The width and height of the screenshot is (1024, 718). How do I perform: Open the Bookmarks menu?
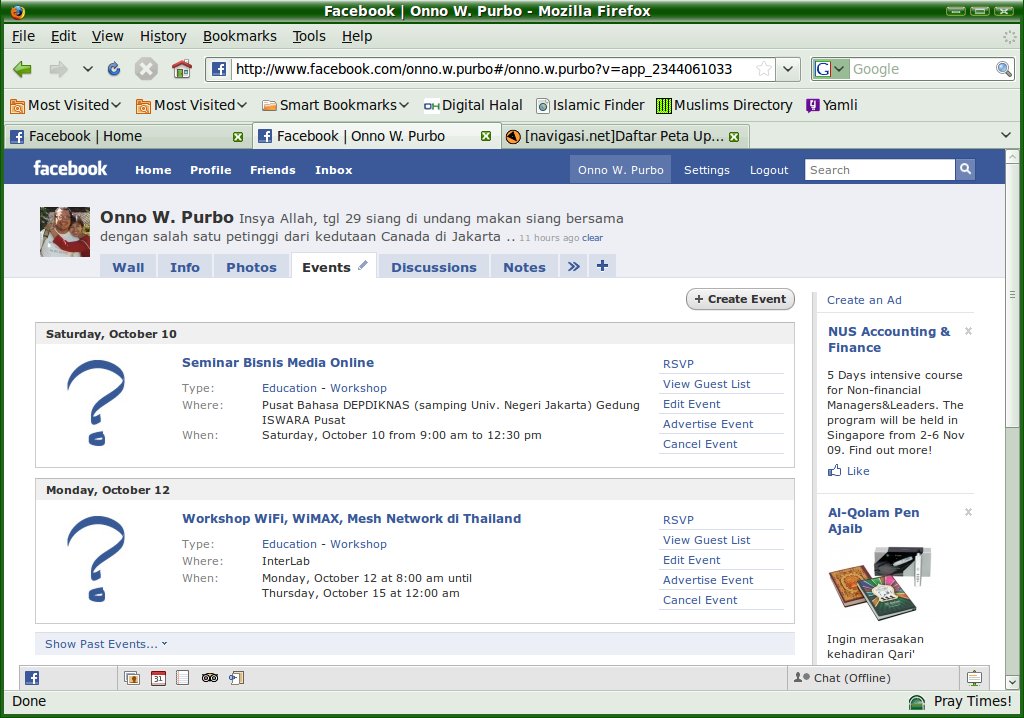pos(239,36)
